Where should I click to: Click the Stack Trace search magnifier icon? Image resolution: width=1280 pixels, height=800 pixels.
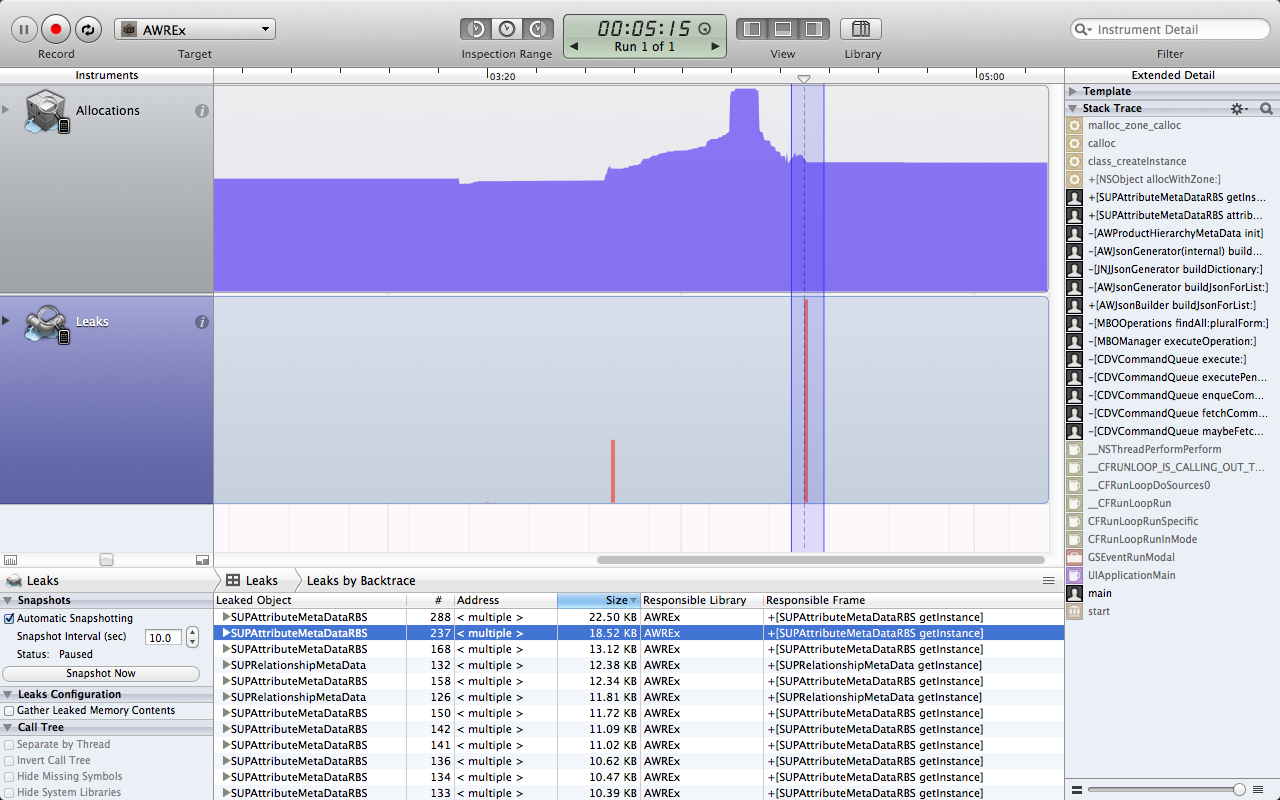tap(1266, 108)
